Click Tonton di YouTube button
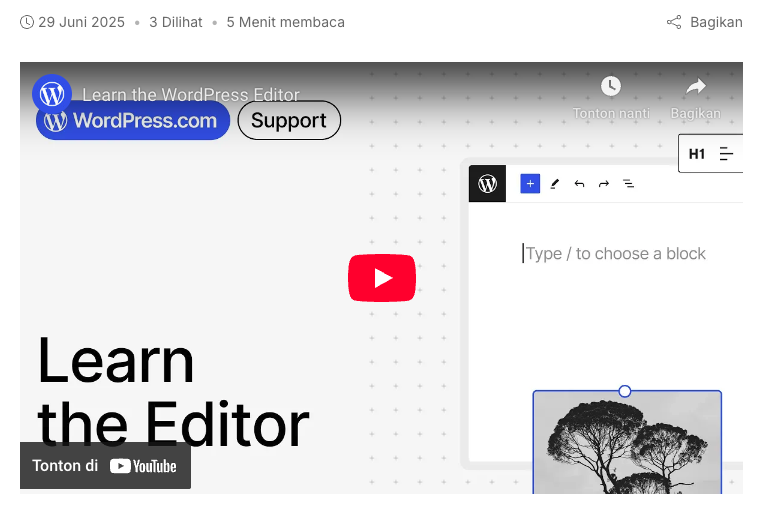This screenshot has width=764, height=521. tap(105, 465)
